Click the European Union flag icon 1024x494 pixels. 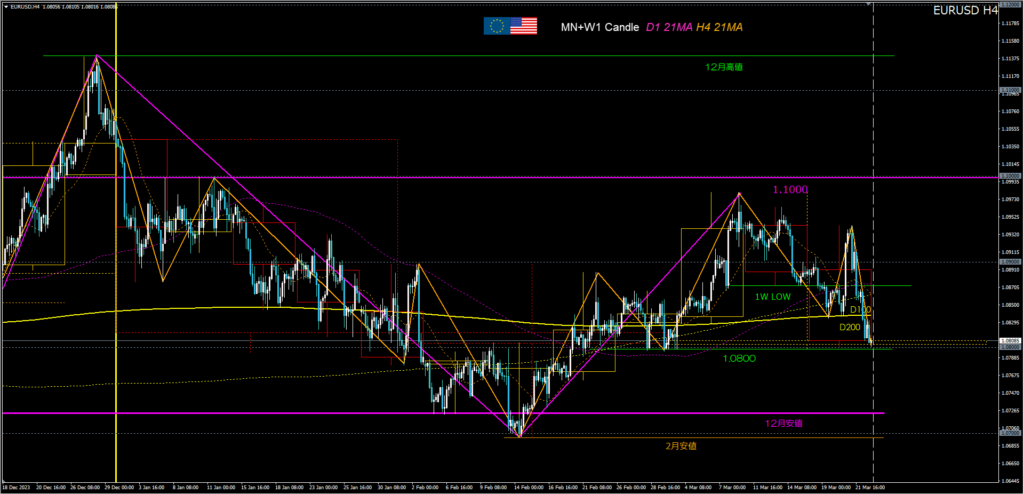point(496,26)
